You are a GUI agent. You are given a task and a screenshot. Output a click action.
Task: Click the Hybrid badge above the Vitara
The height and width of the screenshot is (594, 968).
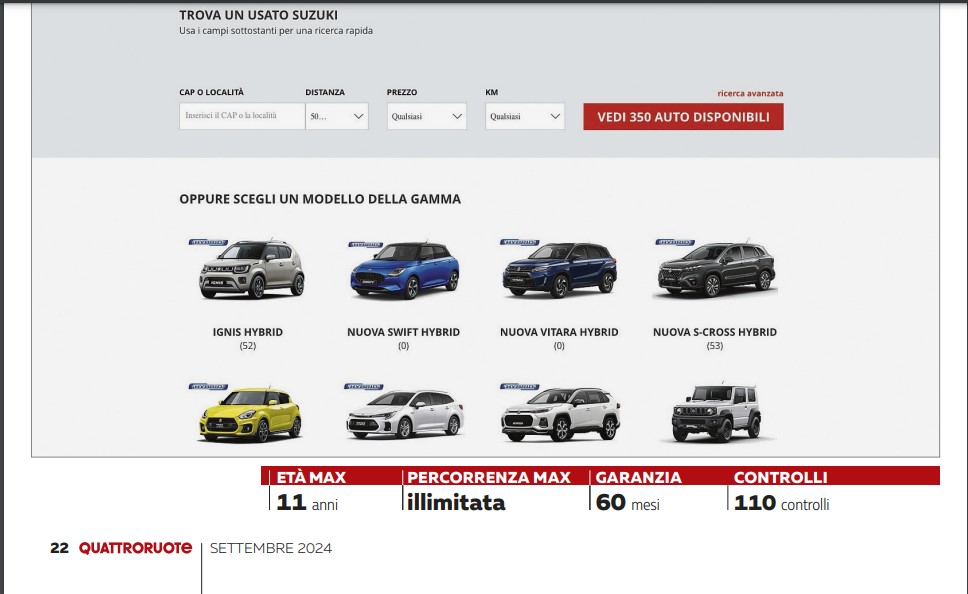click(519, 242)
